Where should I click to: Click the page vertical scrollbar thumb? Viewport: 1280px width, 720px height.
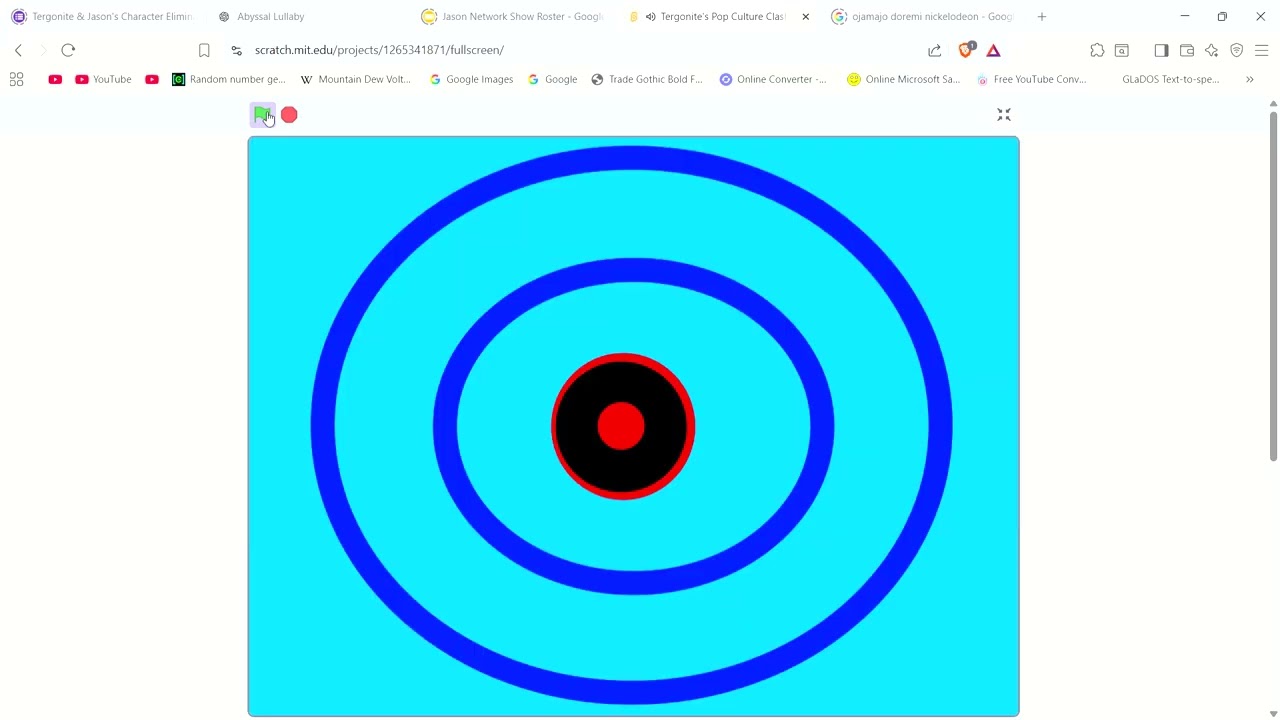[x=1273, y=285]
